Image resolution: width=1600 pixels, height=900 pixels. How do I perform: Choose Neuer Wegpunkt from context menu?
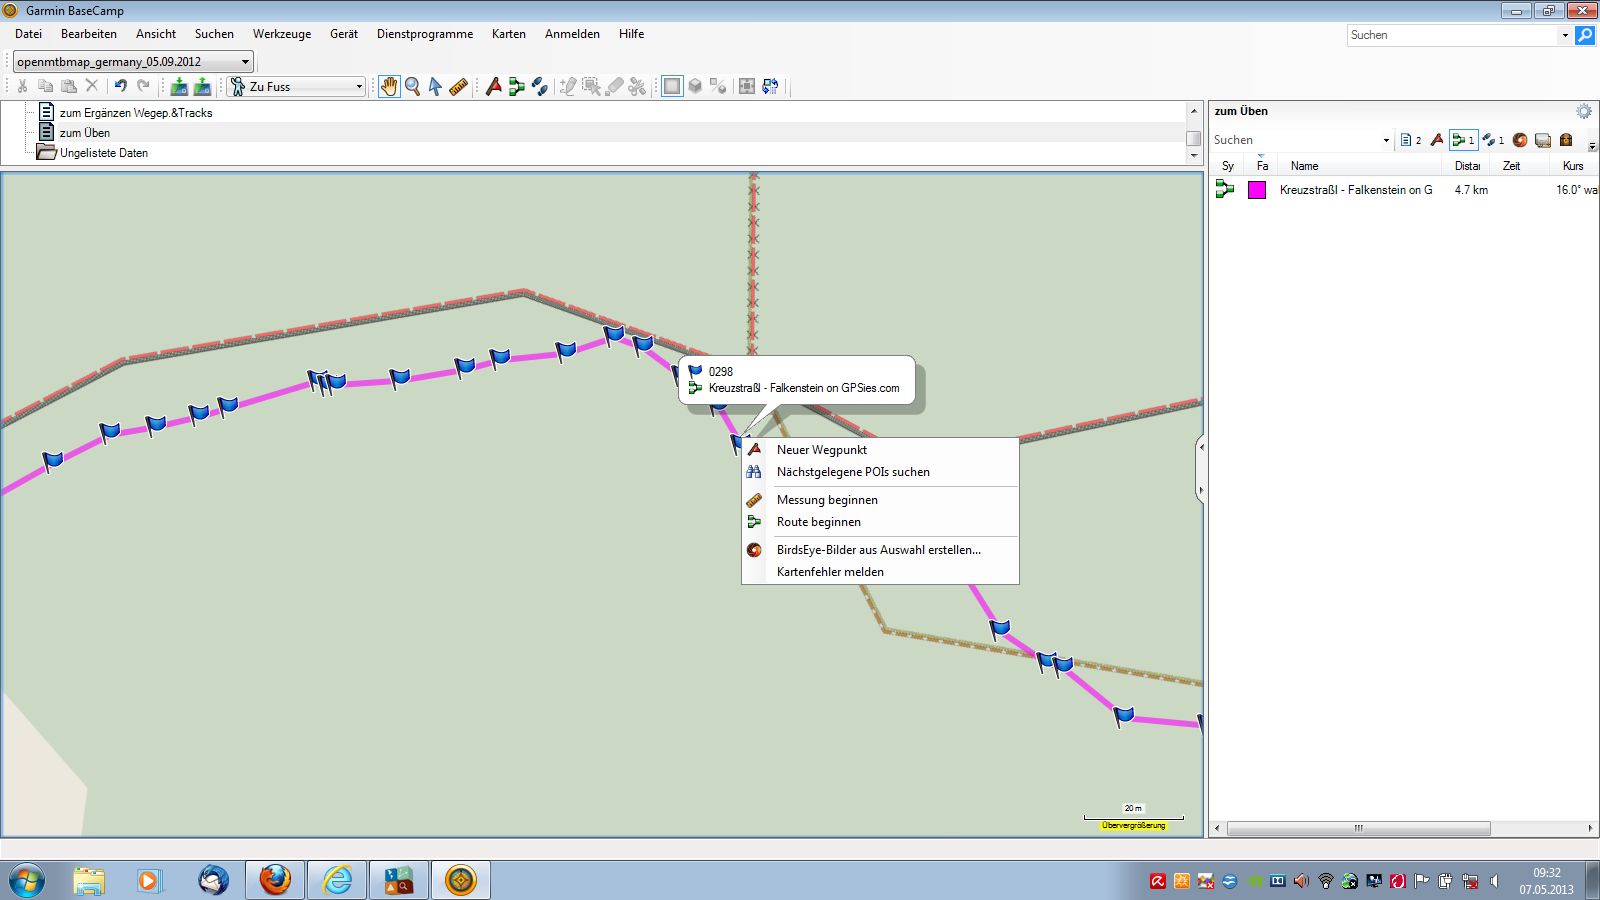pos(880,450)
